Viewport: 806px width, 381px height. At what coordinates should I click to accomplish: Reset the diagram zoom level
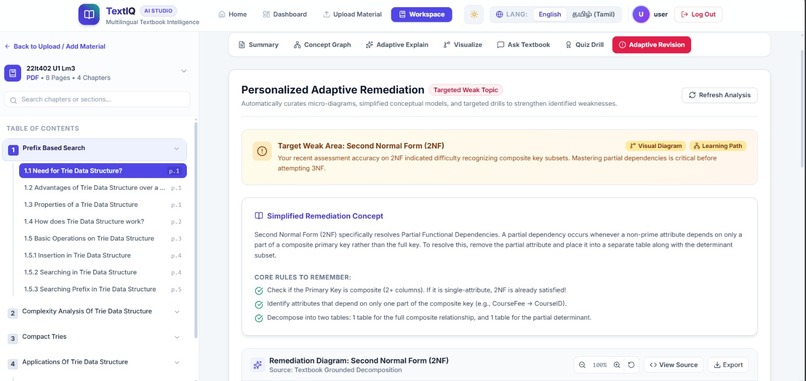(x=631, y=365)
